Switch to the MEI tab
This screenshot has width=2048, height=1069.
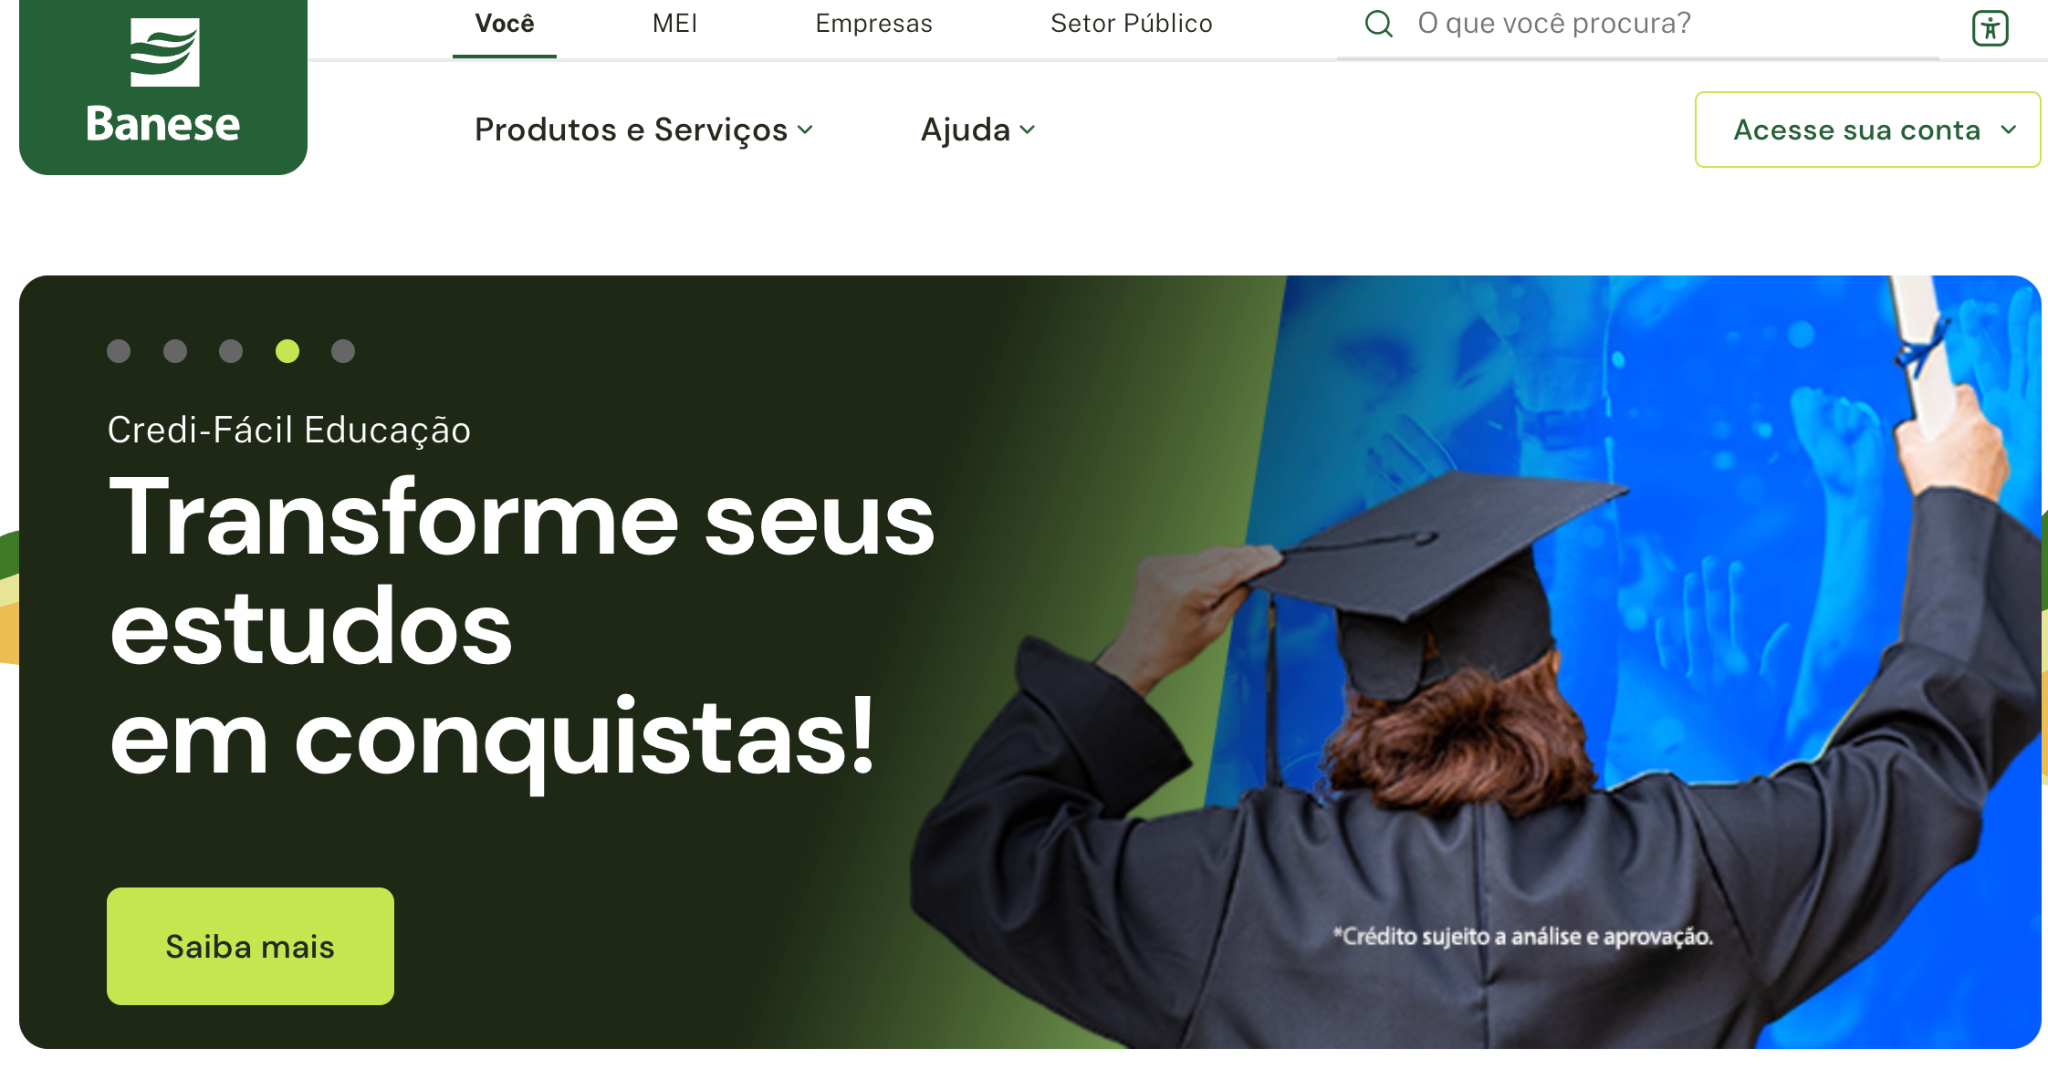[675, 23]
